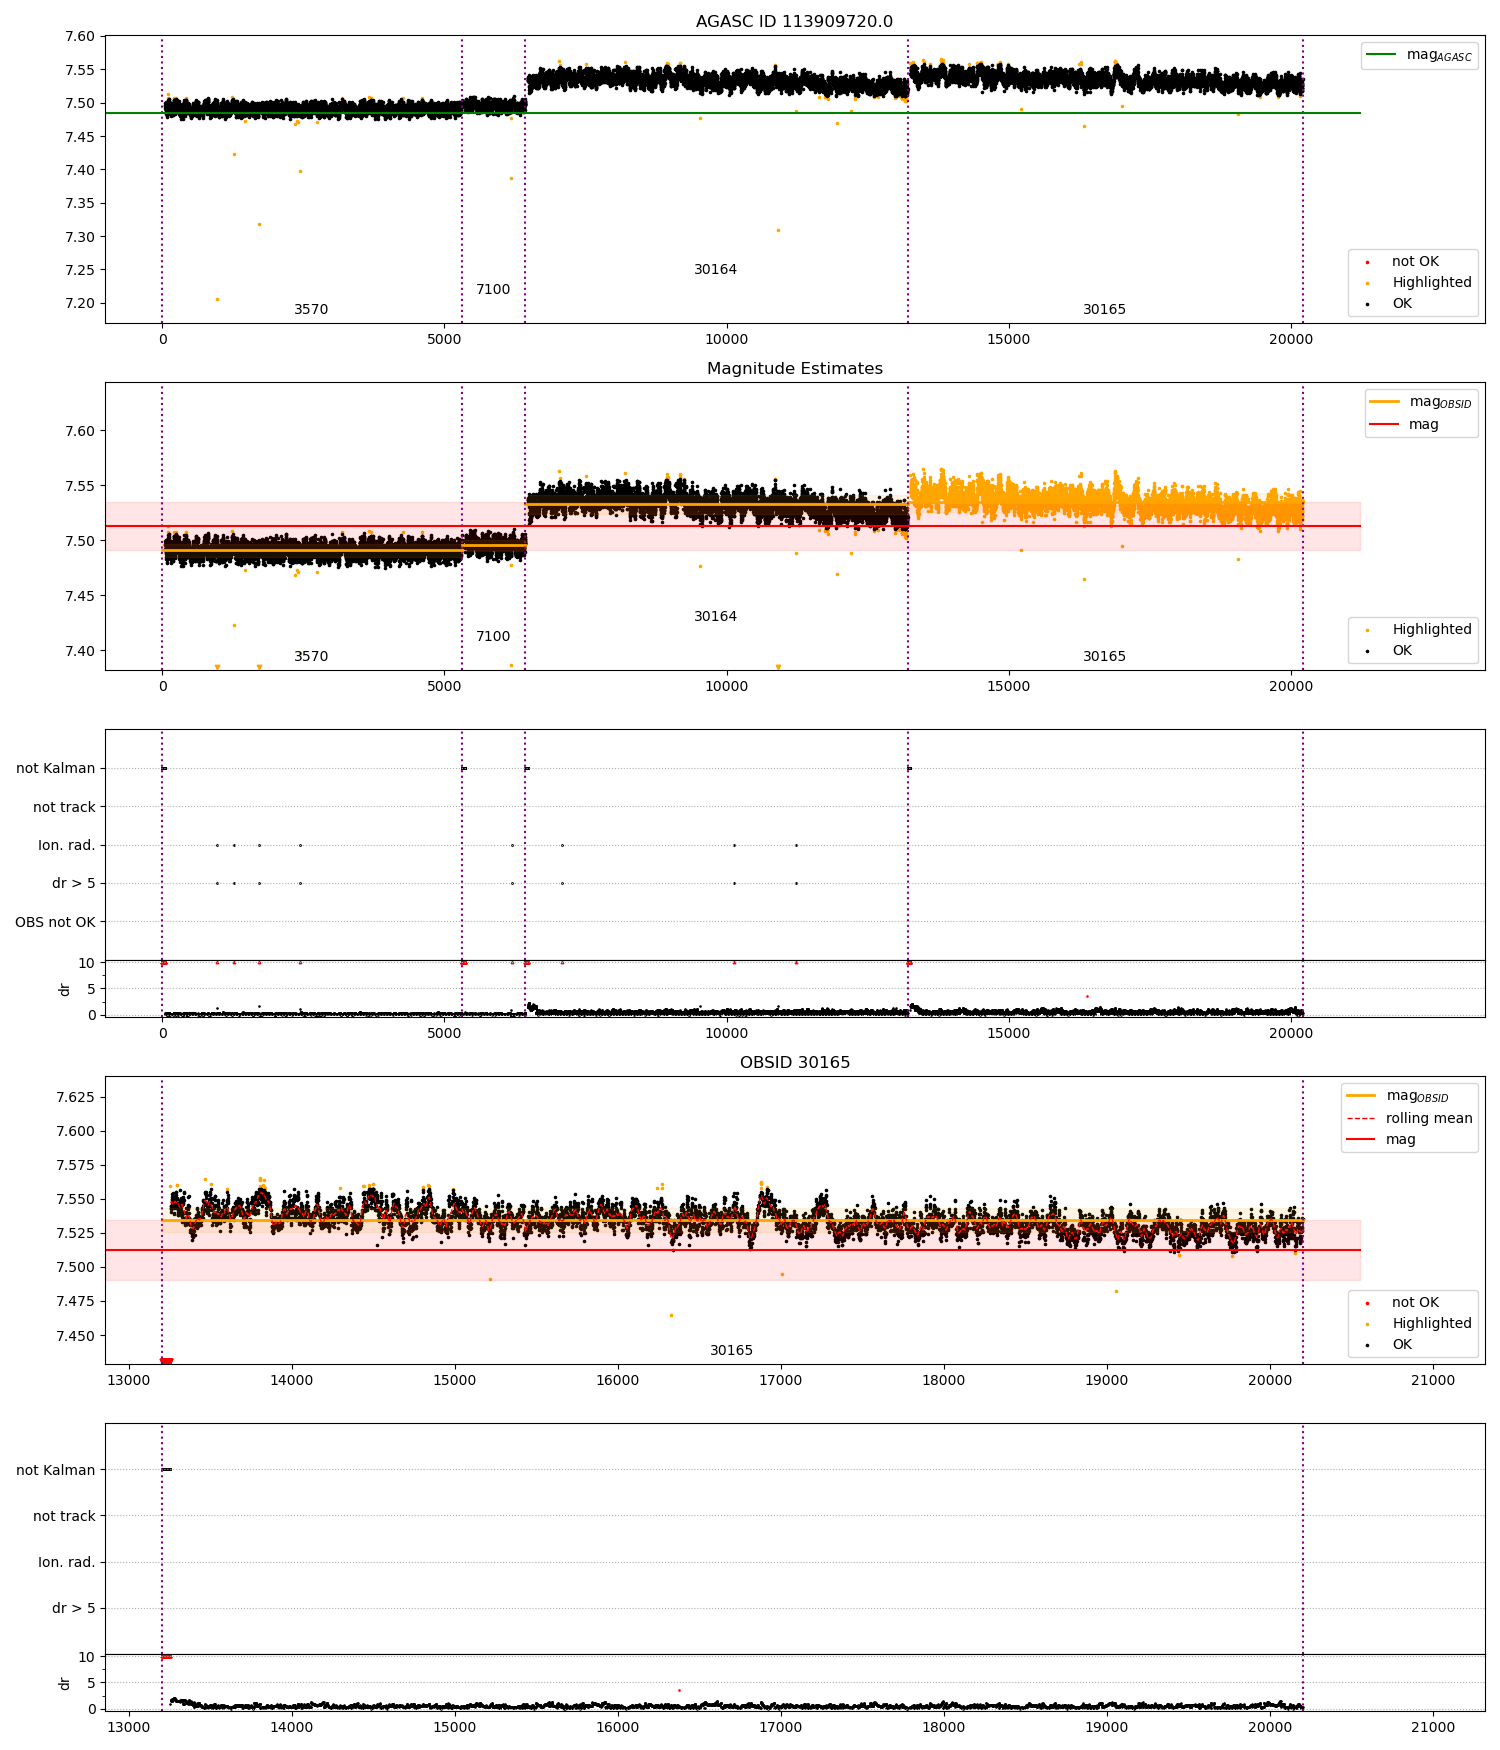
Task: Click the "30164" label in AGASC ID plot
Action: 716,270
